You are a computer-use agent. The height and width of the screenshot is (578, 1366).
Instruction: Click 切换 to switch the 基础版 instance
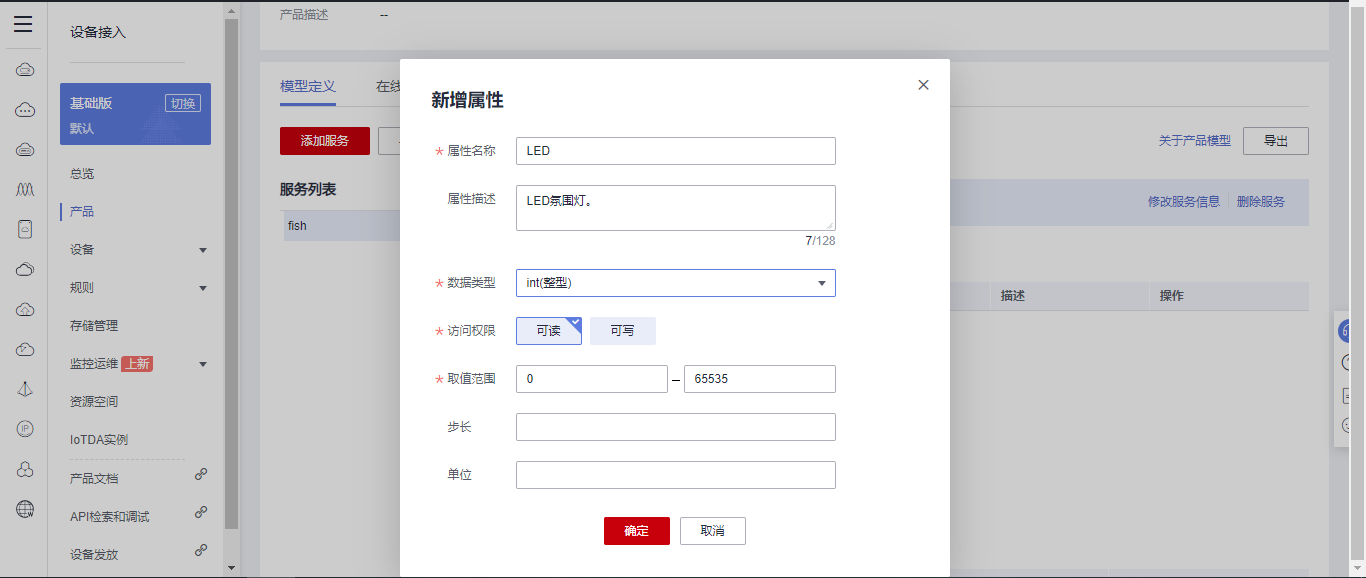click(182, 103)
